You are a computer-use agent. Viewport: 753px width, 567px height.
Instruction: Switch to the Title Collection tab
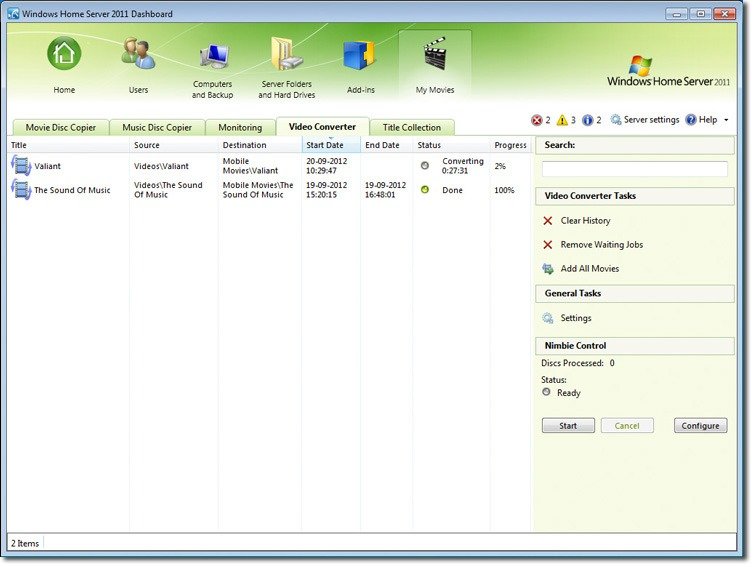(412, 127)
